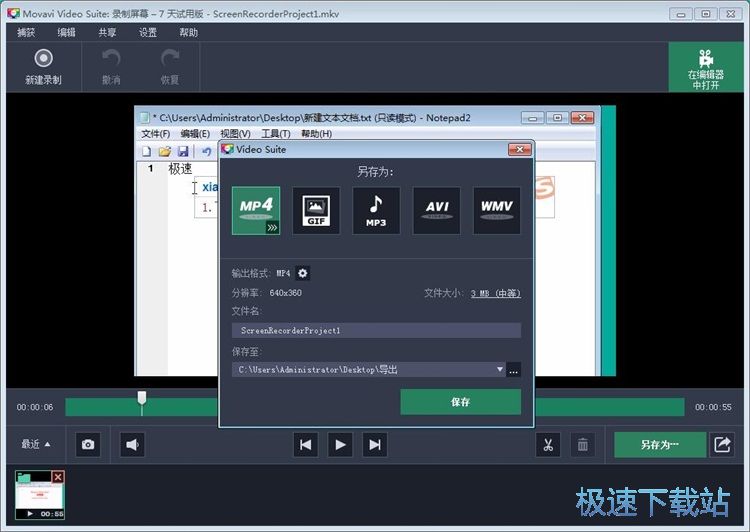This screenshot has width=750, height=532.
Task: Open 视图(V) menu in Notepad2
Action: pyautogui.click(x=235, y=133)
